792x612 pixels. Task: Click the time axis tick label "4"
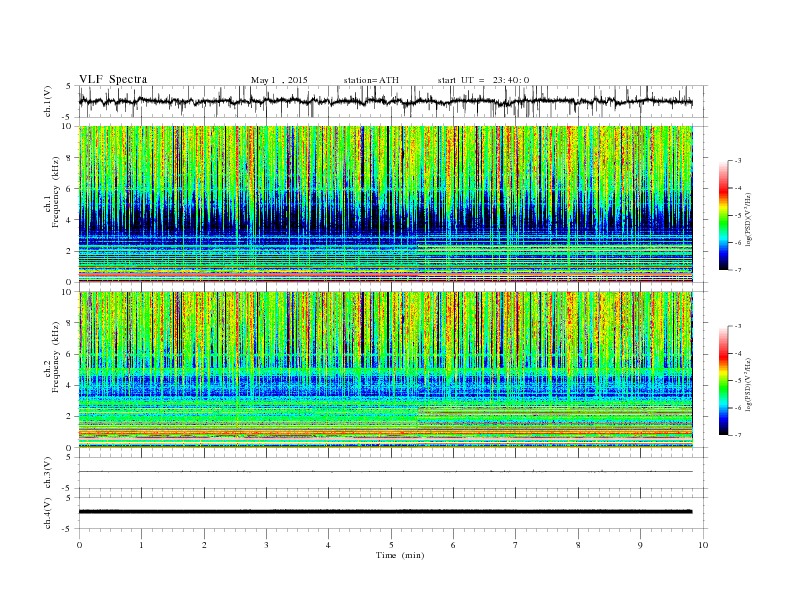tap(329, 545)
